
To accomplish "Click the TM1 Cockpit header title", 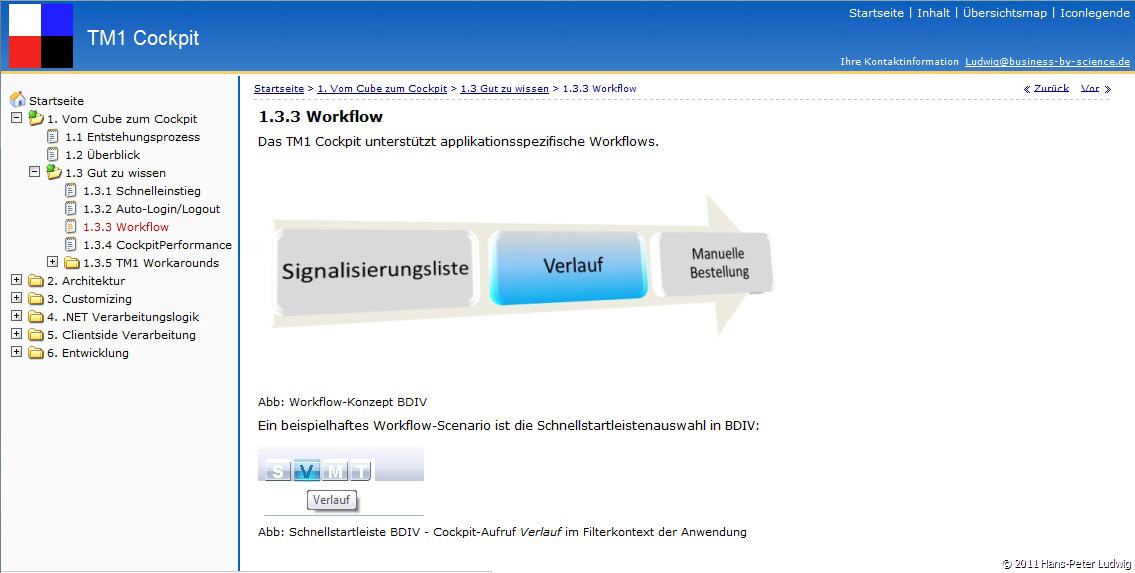I will [x=143, y=38].
